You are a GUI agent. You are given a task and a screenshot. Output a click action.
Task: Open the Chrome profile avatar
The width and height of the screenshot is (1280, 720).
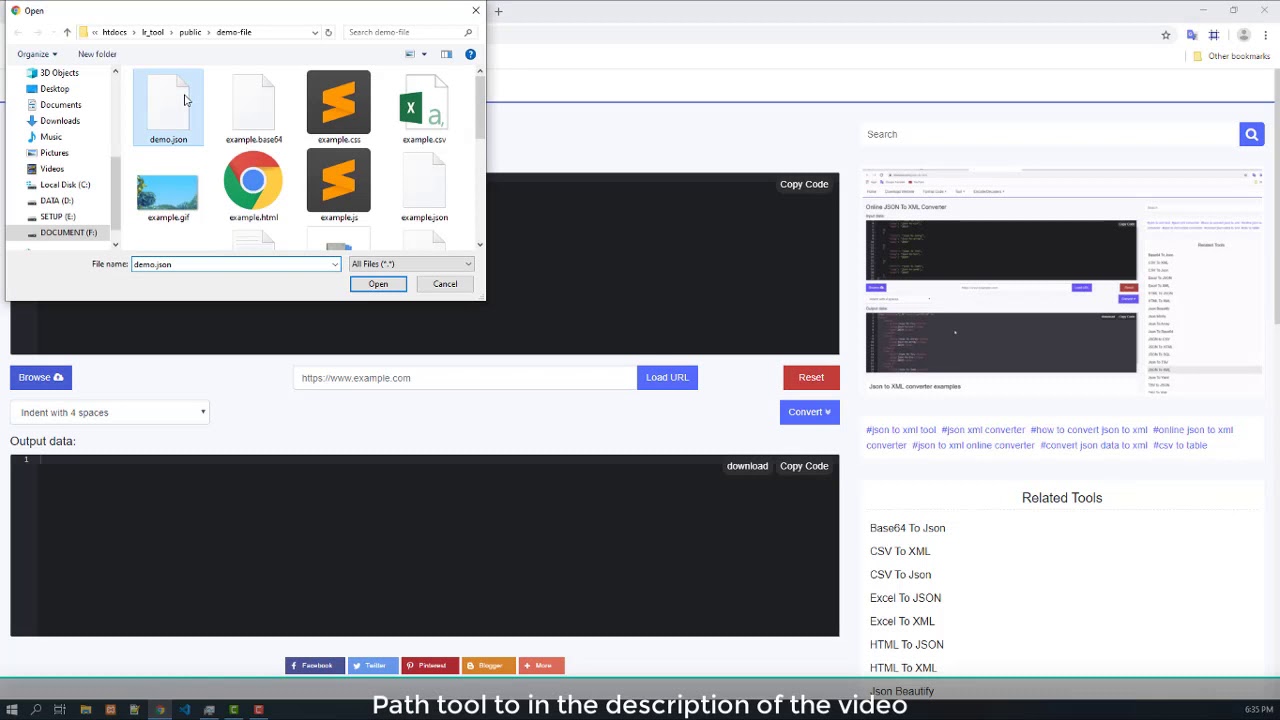tap(1244, 35)
